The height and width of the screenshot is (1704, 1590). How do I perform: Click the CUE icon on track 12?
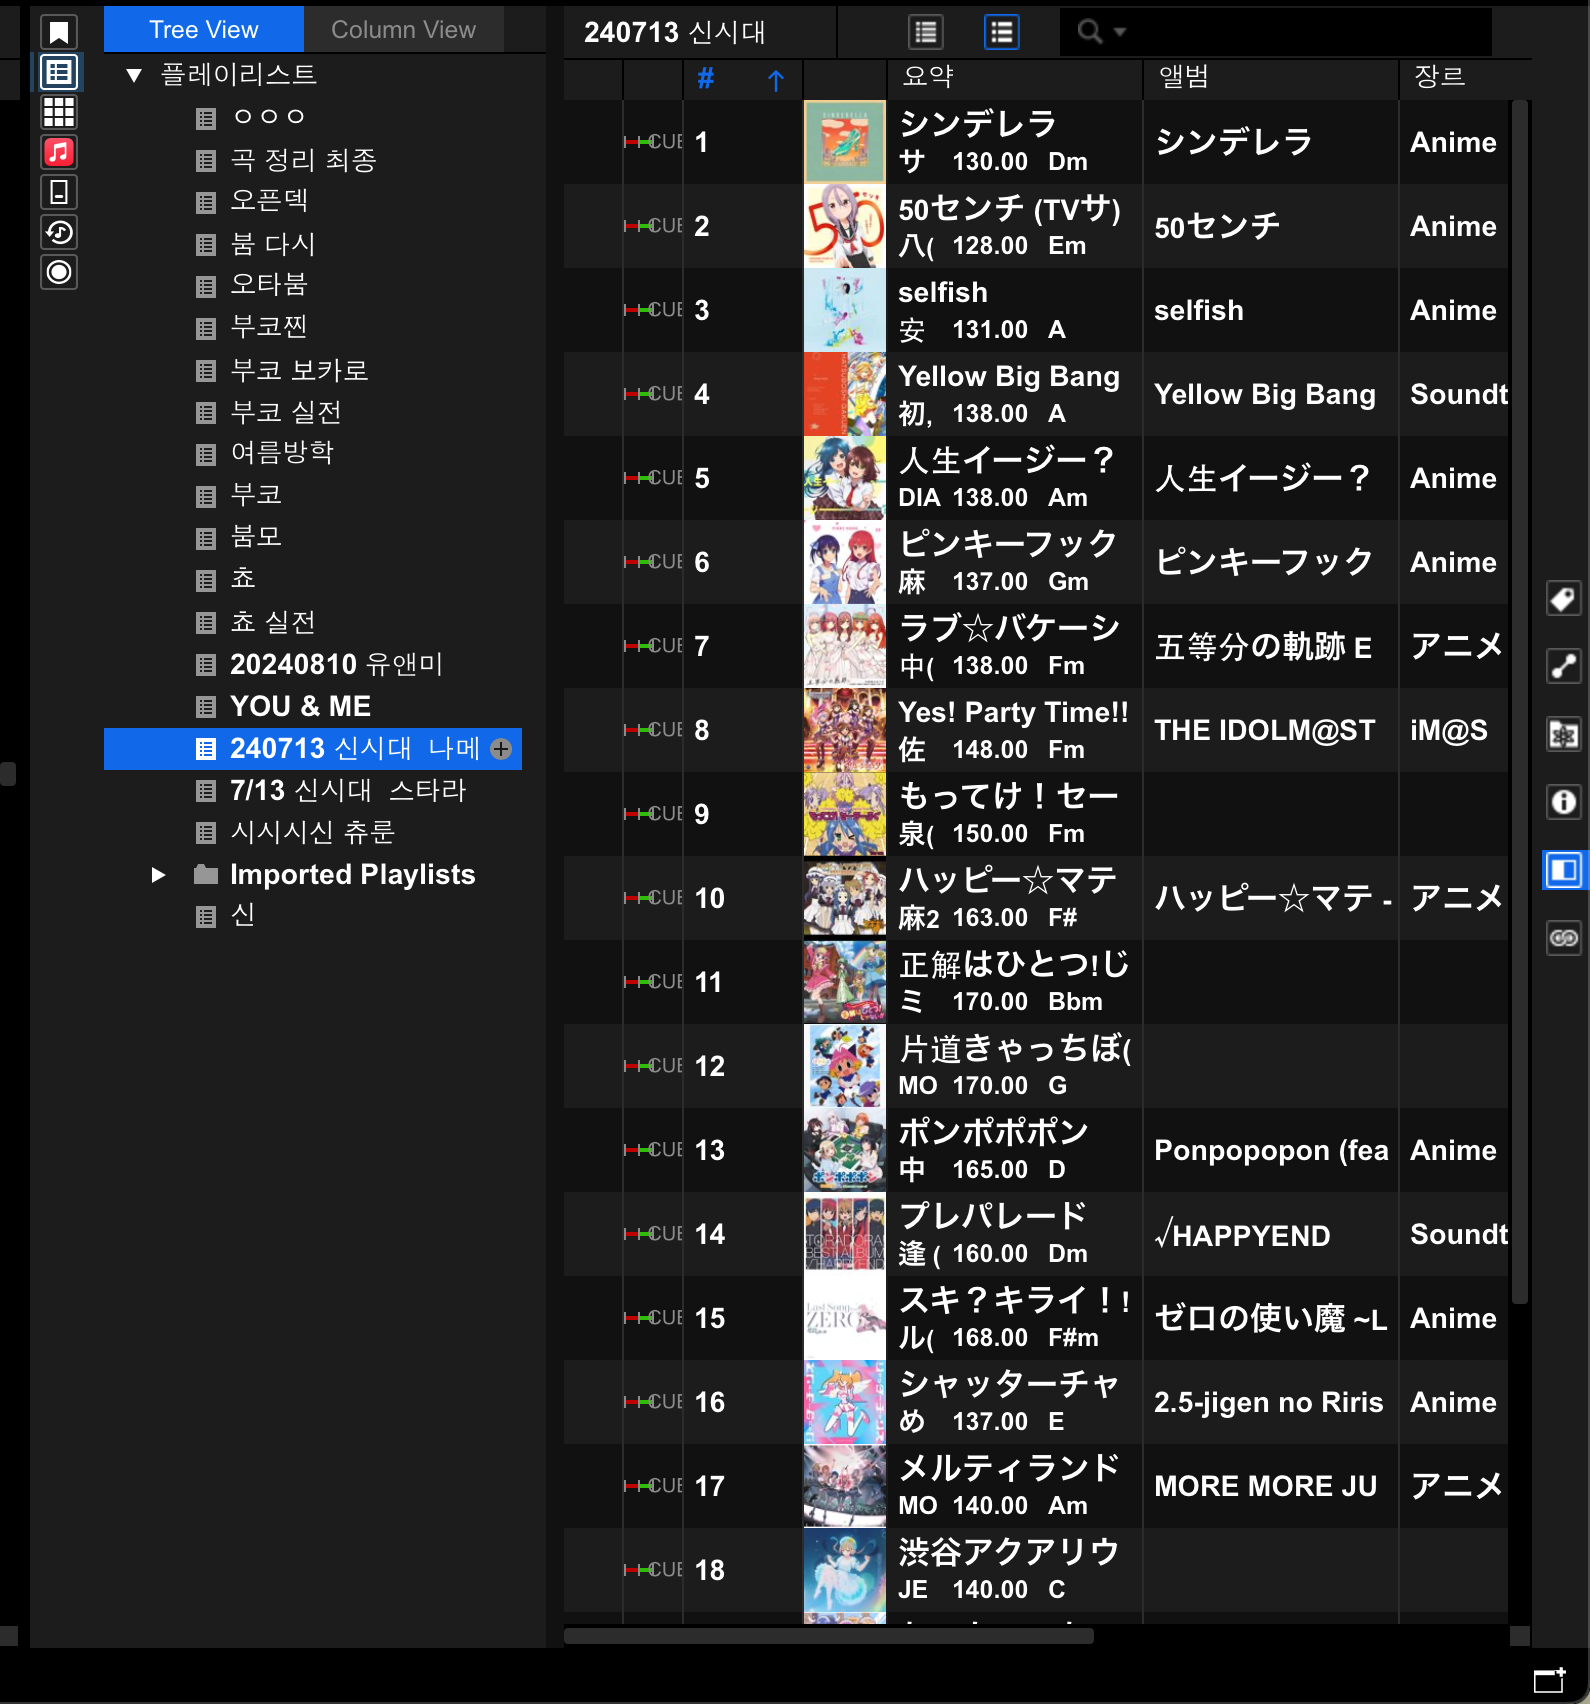pos(653,1066)
